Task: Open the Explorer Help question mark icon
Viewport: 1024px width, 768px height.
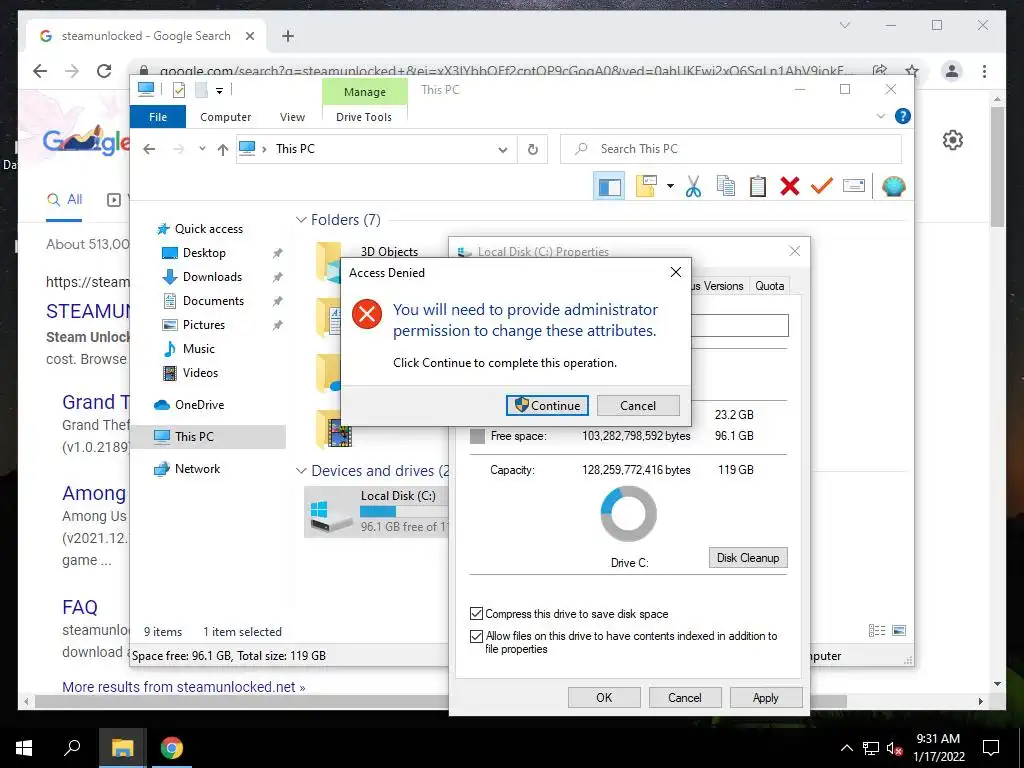Action: click(x=903, y=116)
